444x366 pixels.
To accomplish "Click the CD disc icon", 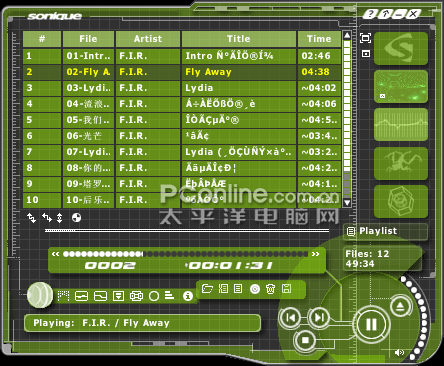I will click(255, 289).
